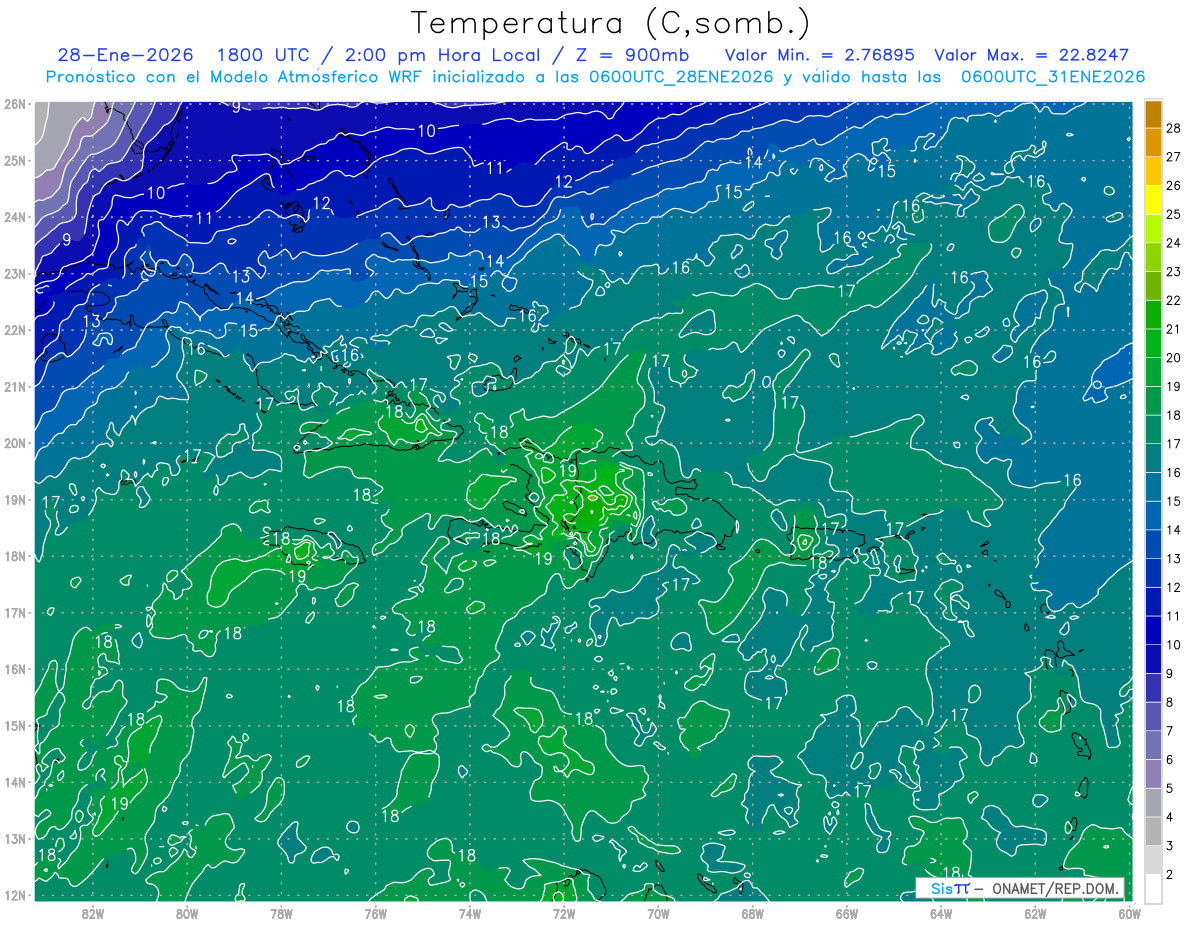
Task: Click the 72W longitude axis label
Action: click(x=563, y=913)
